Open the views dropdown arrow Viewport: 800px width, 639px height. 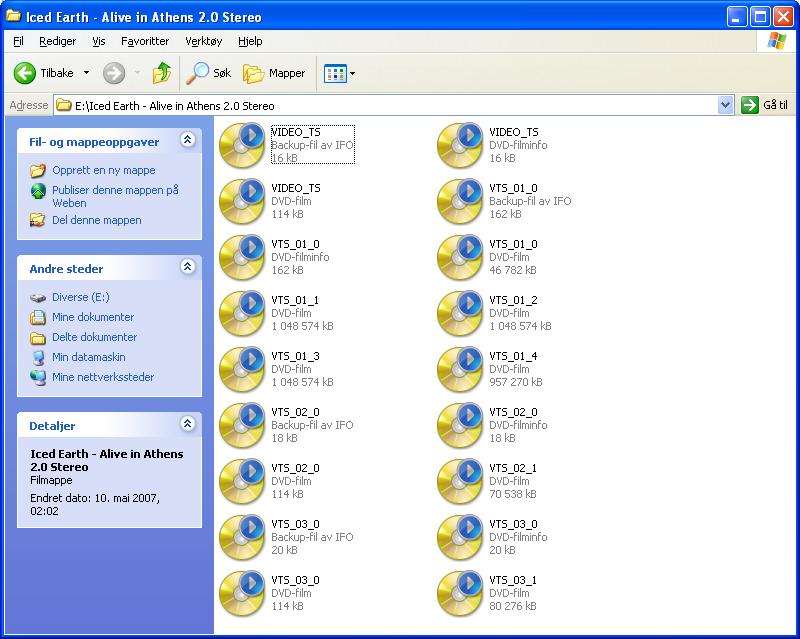click(353, 73)
